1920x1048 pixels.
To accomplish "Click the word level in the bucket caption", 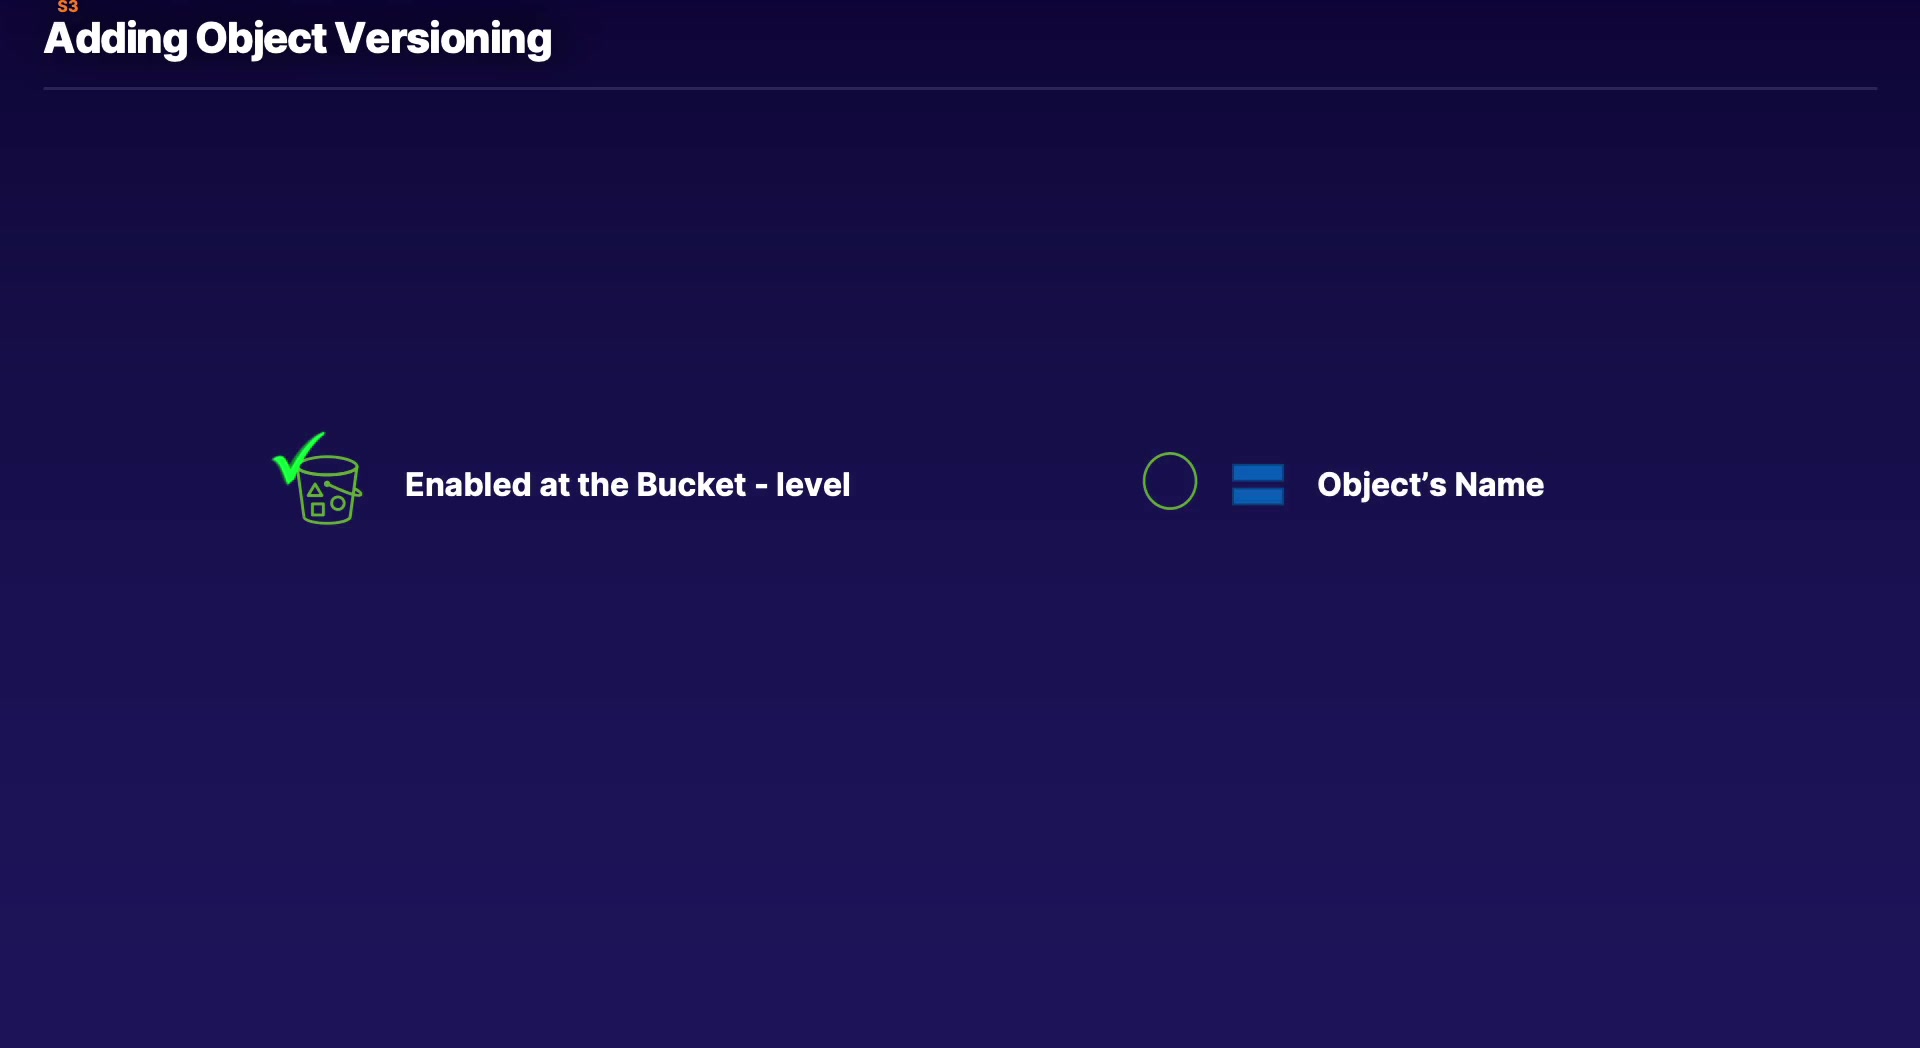I will click(x=813, y=485).
